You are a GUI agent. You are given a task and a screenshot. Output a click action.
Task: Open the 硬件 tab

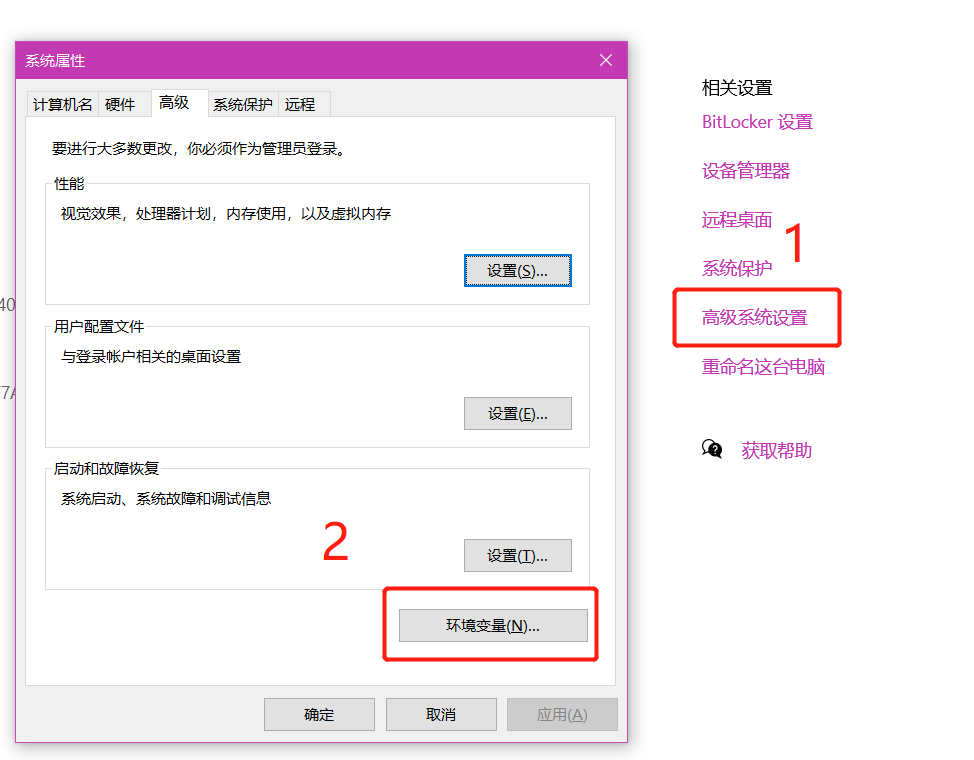120,104
